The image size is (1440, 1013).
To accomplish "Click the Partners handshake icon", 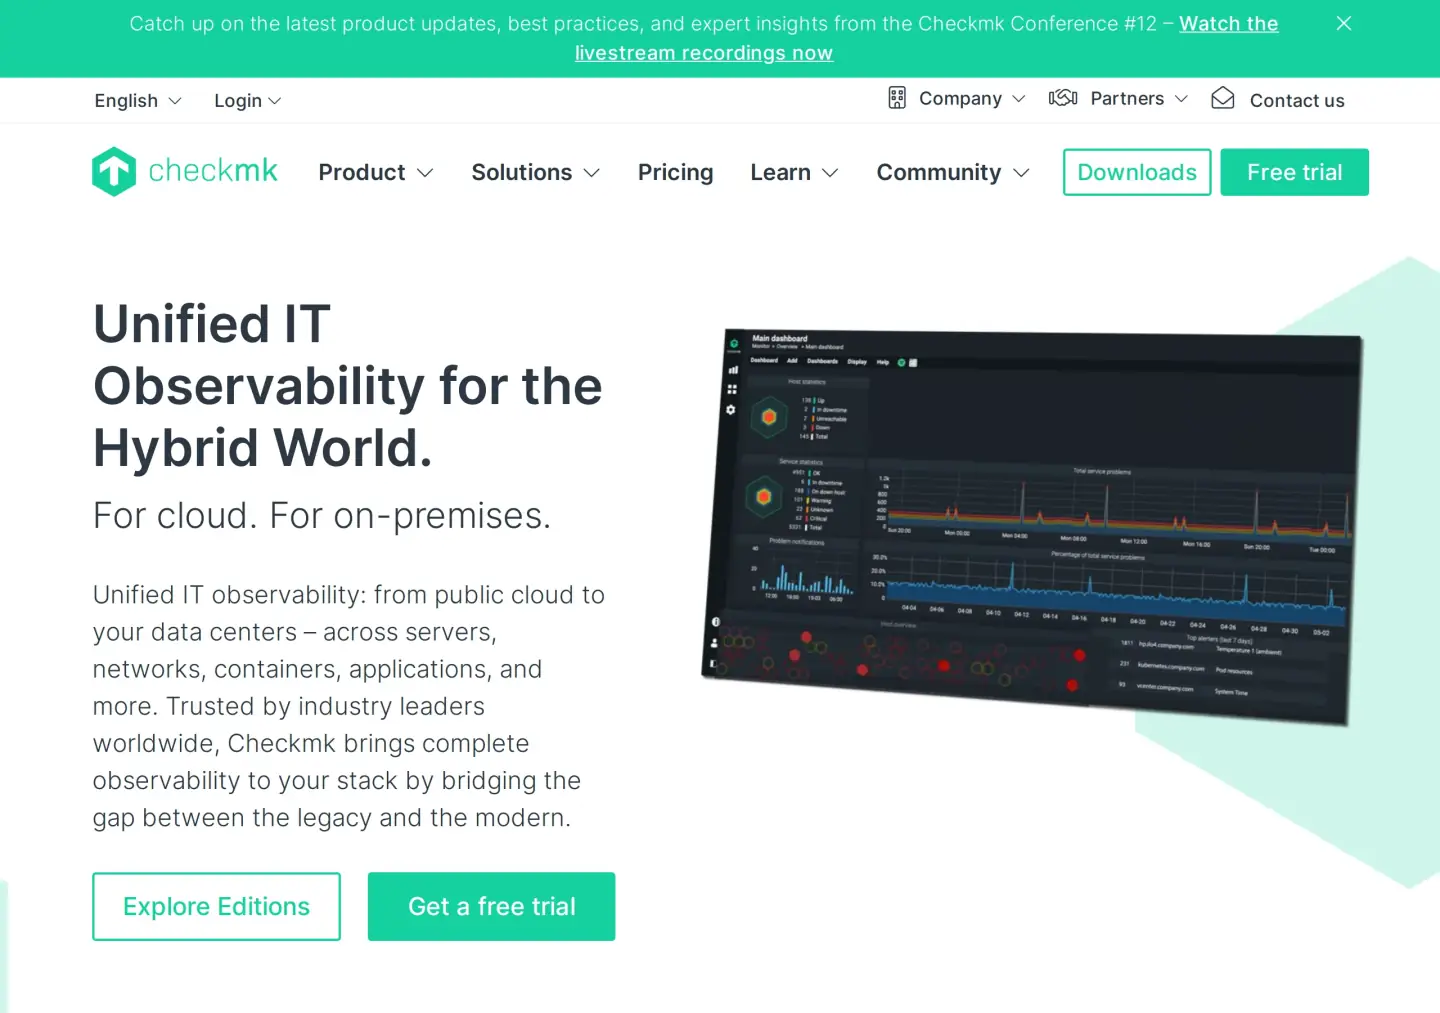I will pyautogui.click(x=1063, y=98).
